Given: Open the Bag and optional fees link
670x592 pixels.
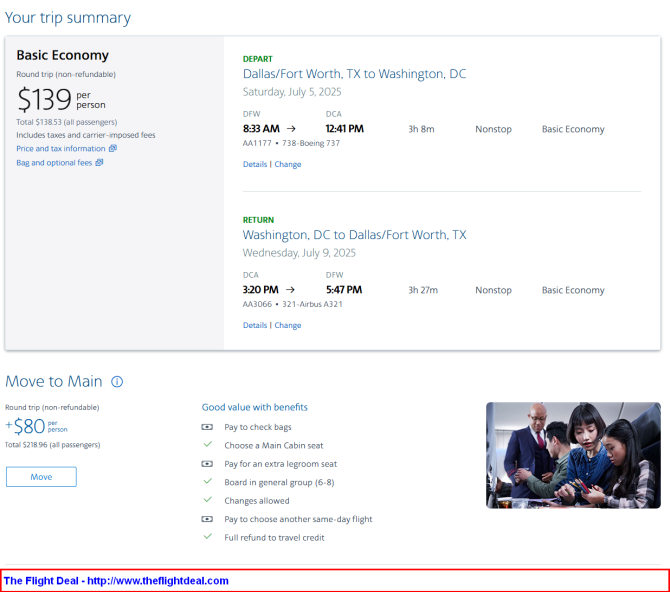Looking at the screenshot, I should 54,163.
